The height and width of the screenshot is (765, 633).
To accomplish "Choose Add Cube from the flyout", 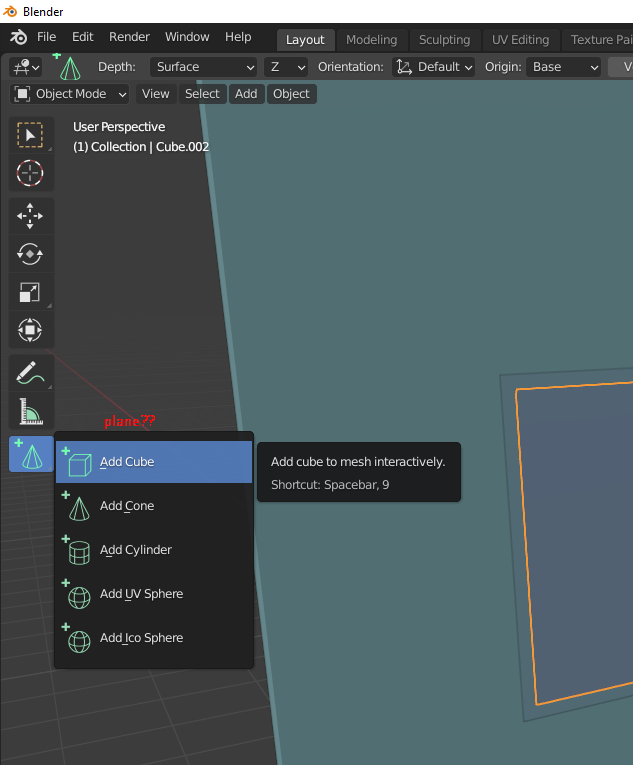I will pos(154,462).
